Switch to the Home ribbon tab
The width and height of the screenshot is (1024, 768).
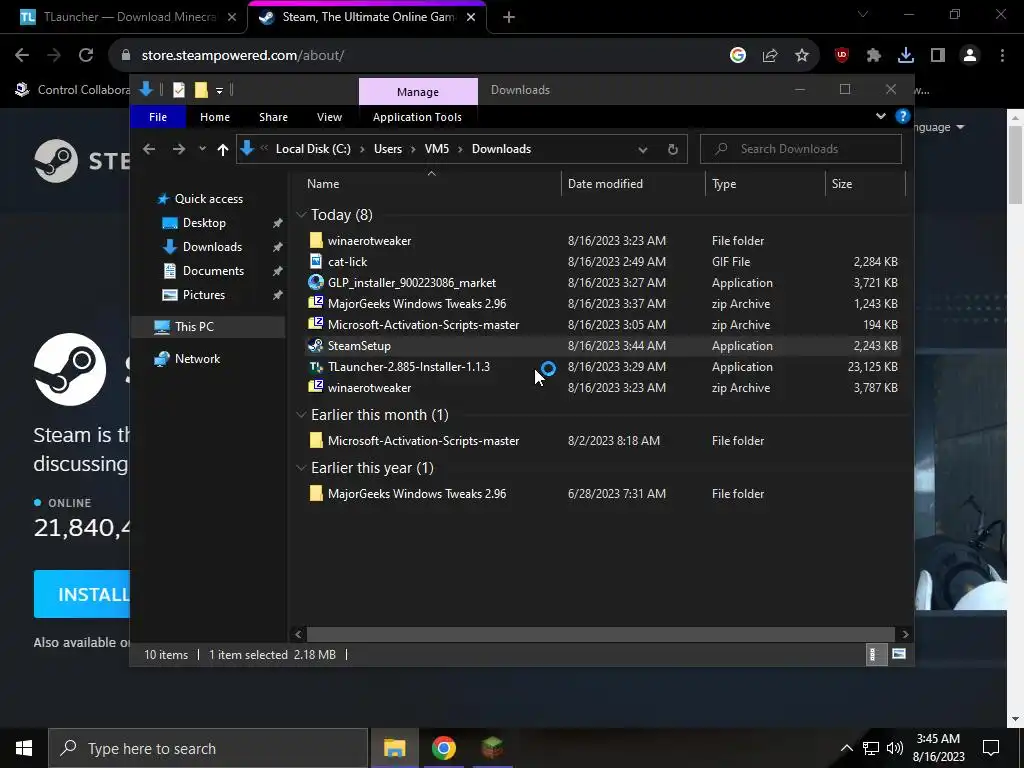click(x=215, y=117)
